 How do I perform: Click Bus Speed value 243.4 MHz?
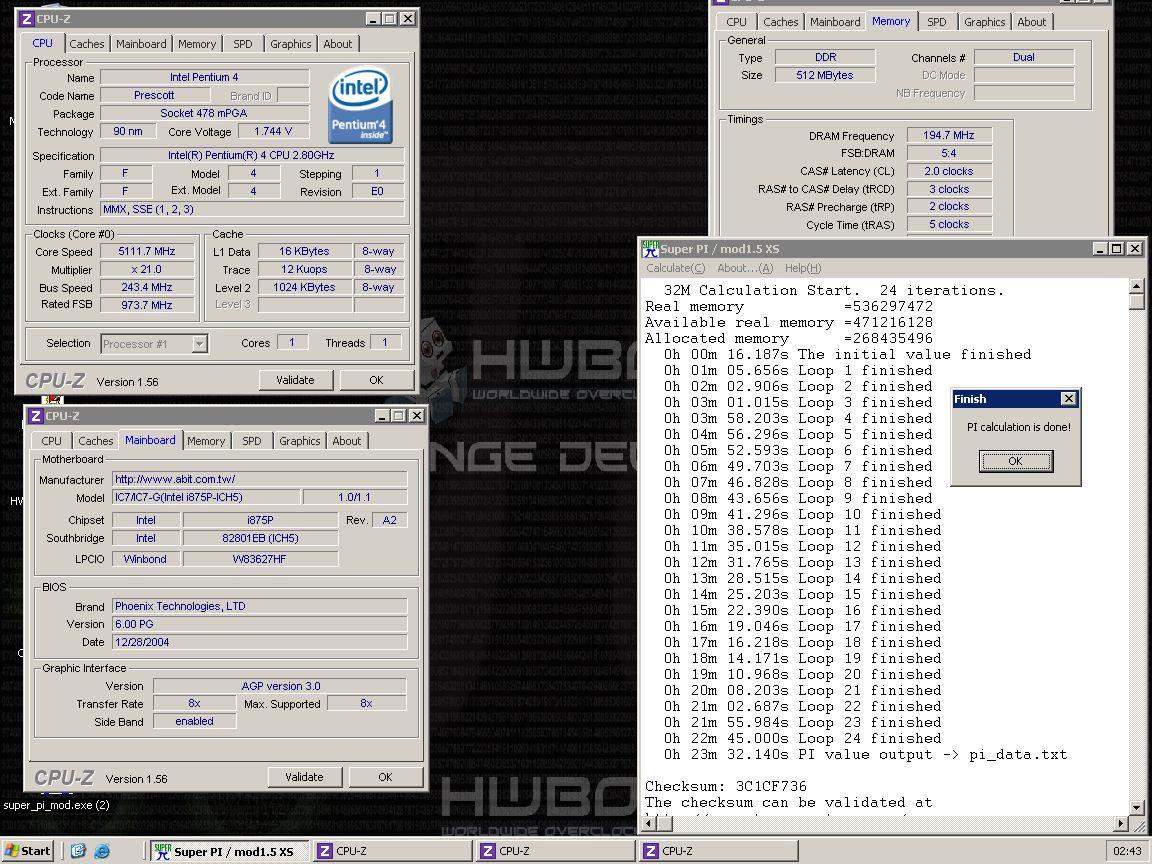147,287
